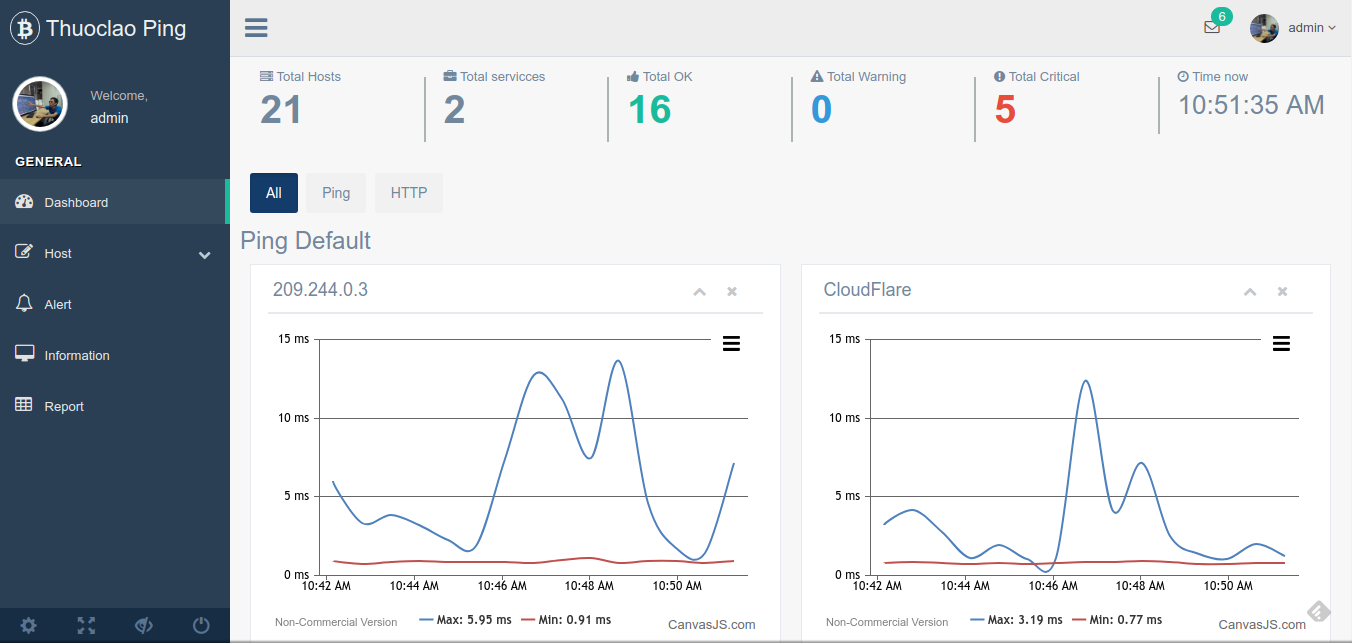Open chart menu on 209.244.0.3 graph

[x=731, y=344]
